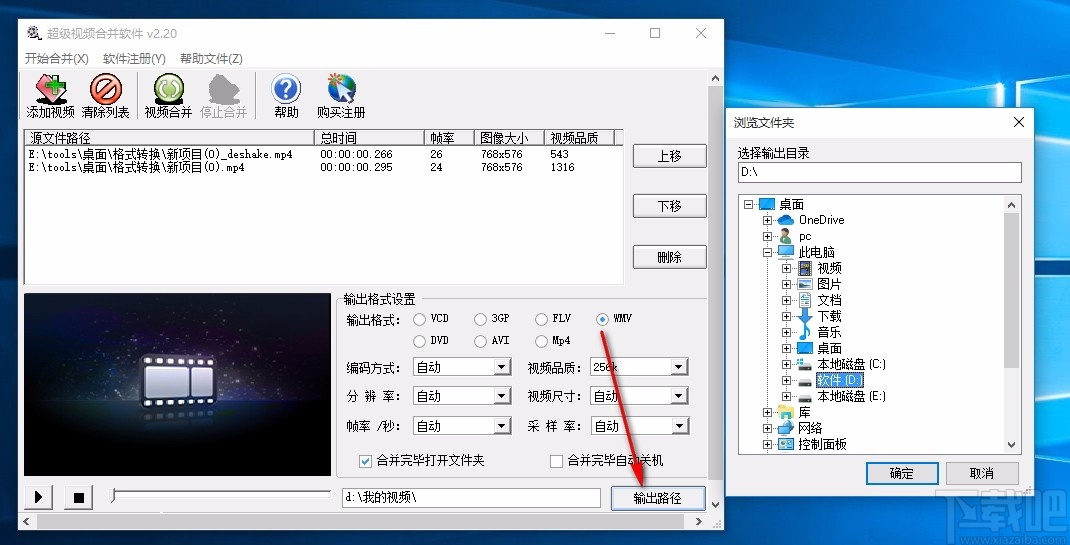
Task: Click the 总时间 column header
Action: pos(369,138)
